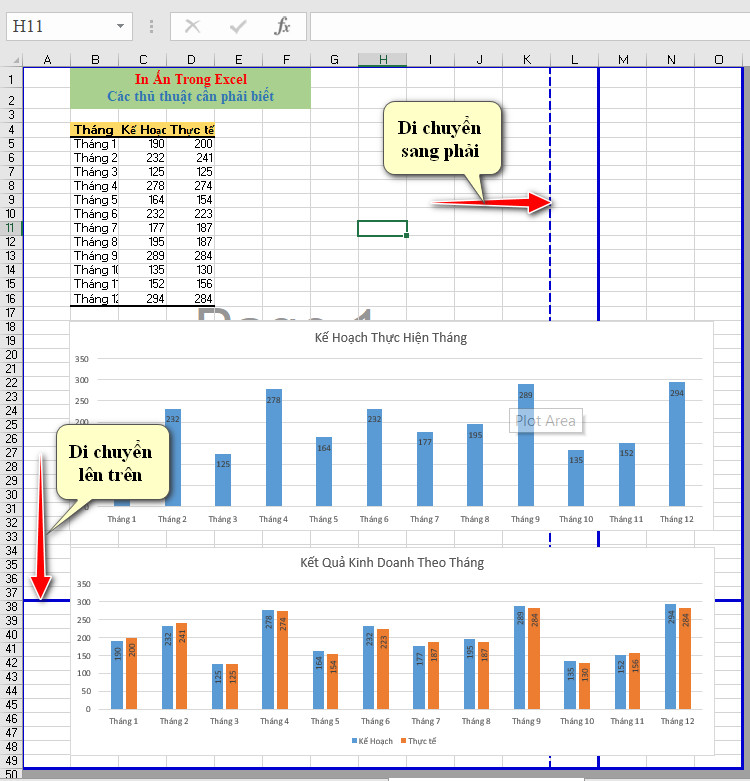Click the 'Thực tế' legend entry
The height and width of the screenshot is (781, 750).
point(418,741)
